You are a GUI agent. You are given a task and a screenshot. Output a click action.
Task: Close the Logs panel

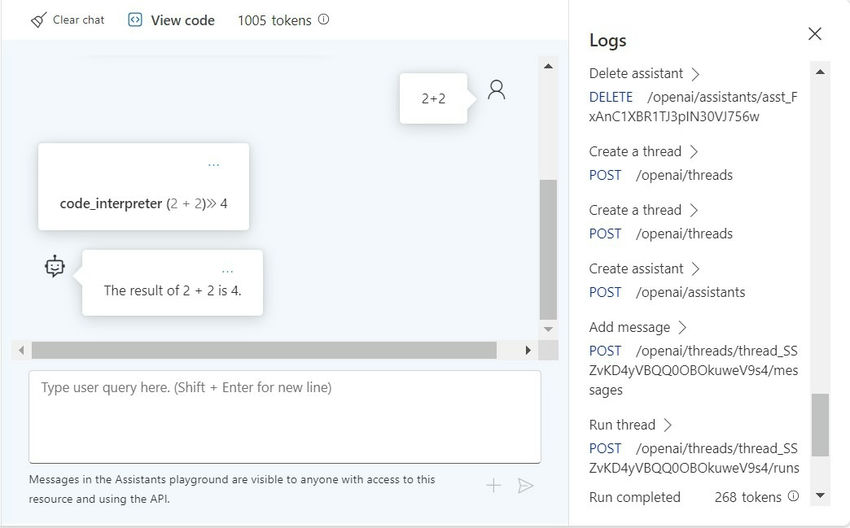815,34
